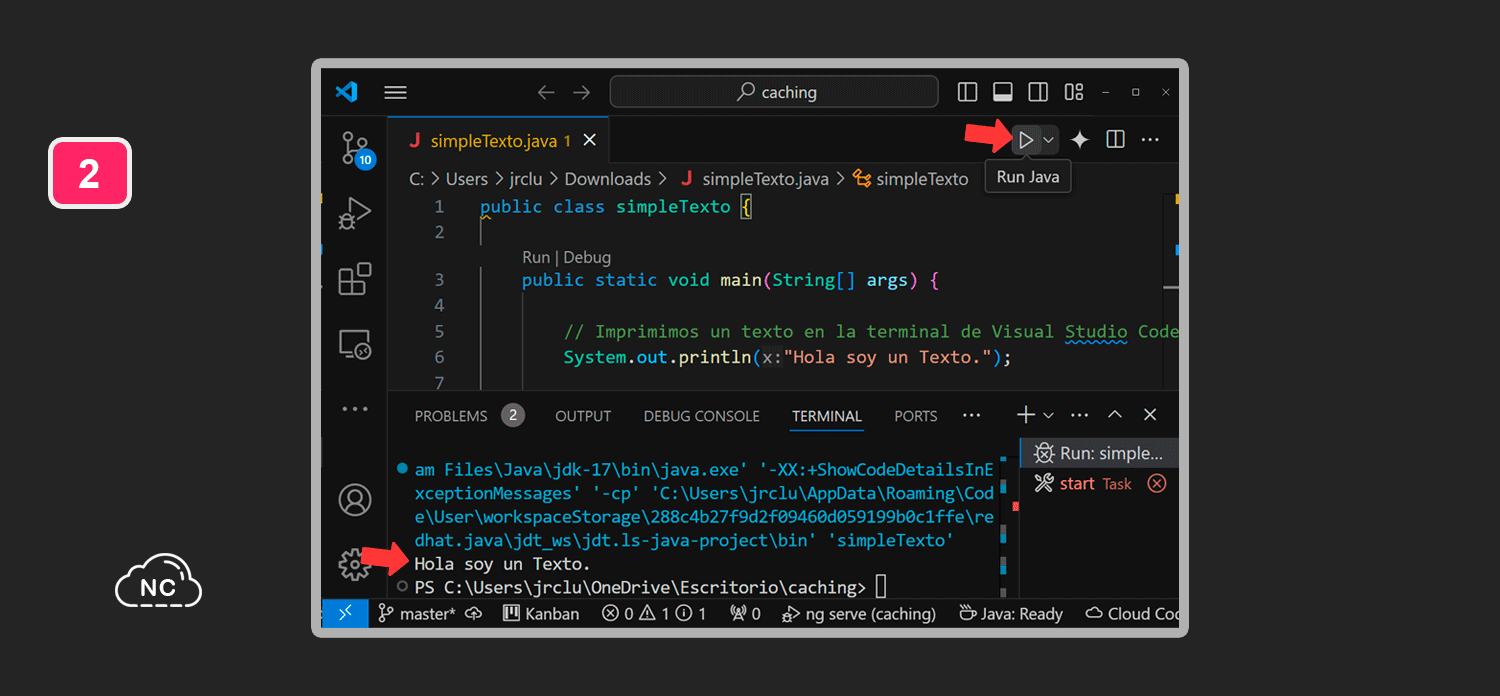Click the editor minimap scrollbar
Screen dimensions: 1500x696
pos(1171,290)
